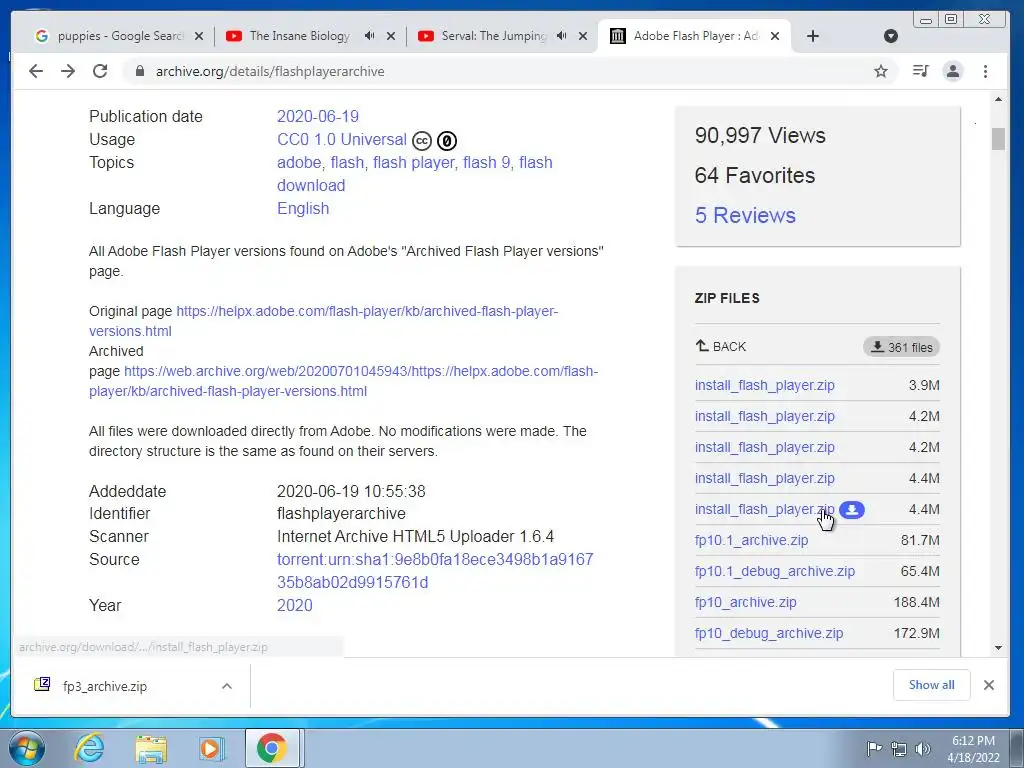Go back to previous page arrow

[x=36, y=71]
